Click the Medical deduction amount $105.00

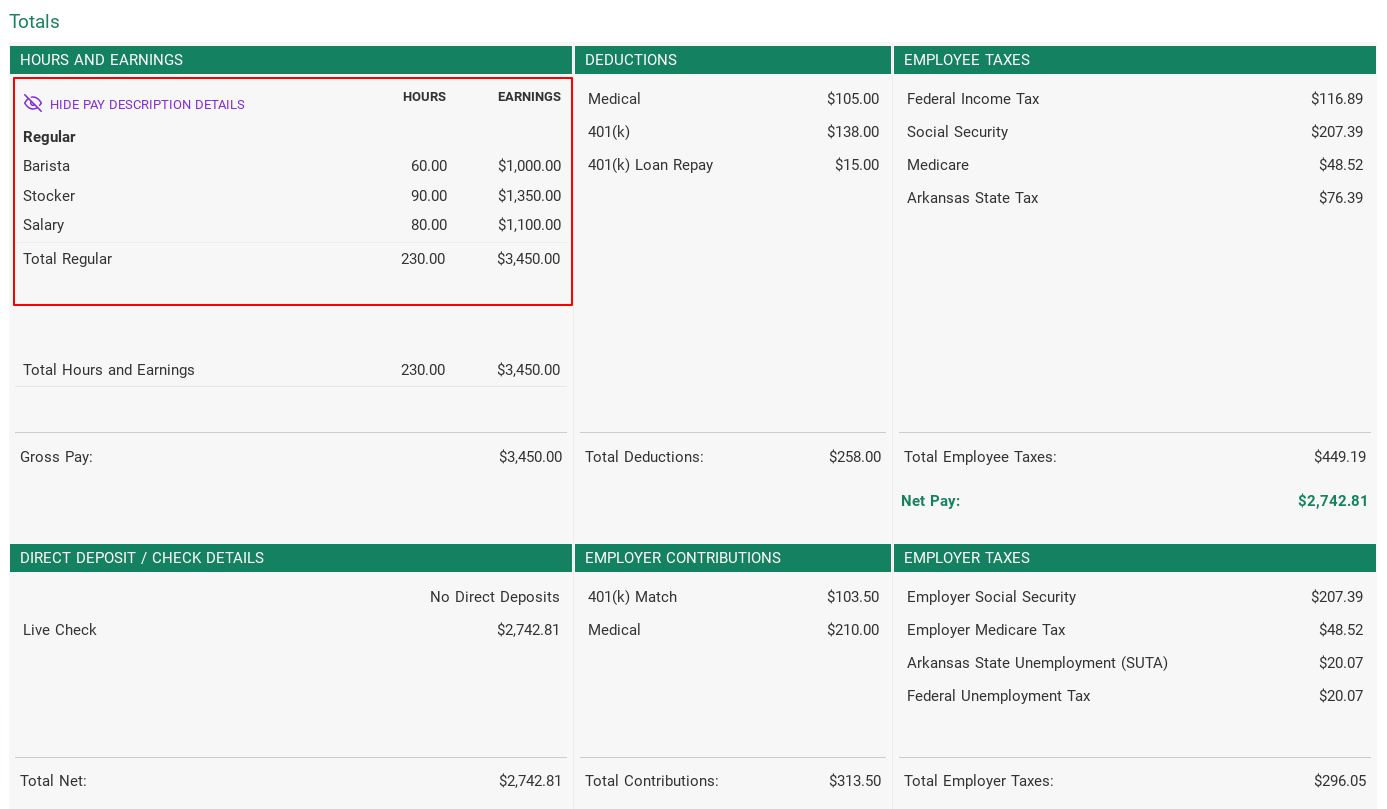pyautogui.click(x=853, y=99)
